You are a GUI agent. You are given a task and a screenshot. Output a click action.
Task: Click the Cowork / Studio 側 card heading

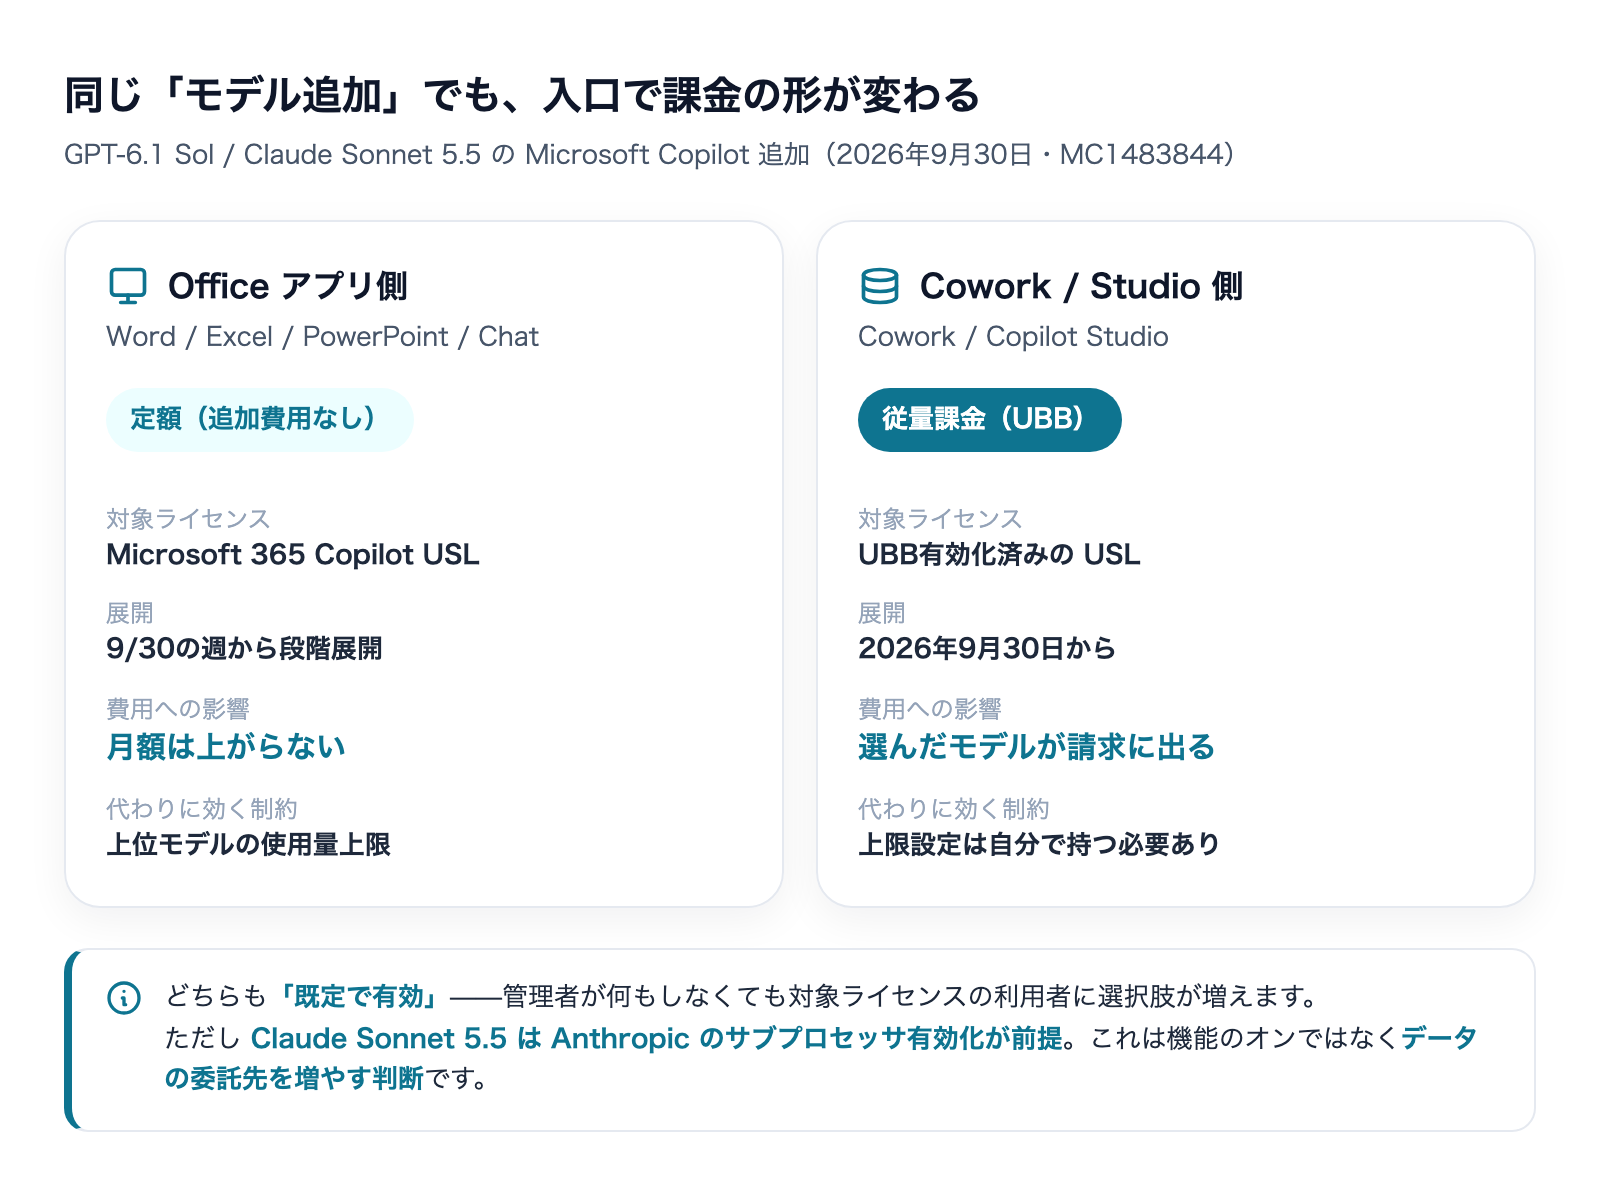coord(1081,286)
